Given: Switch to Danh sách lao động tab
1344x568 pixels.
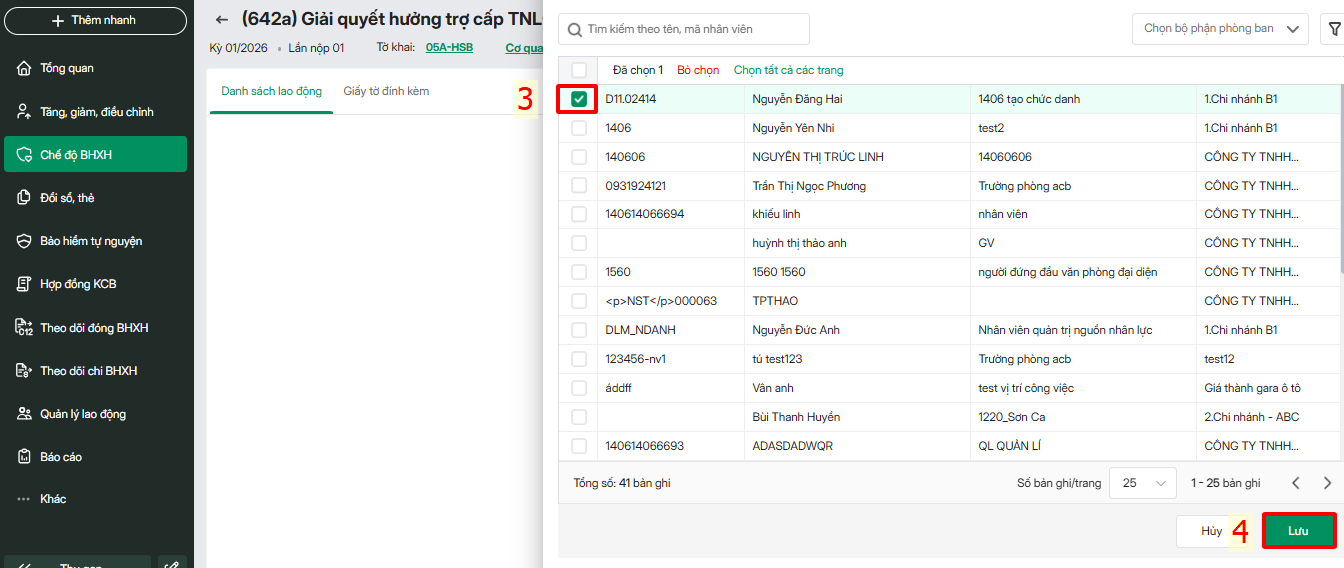Looking at the screenshot, I should click(271, 91).
